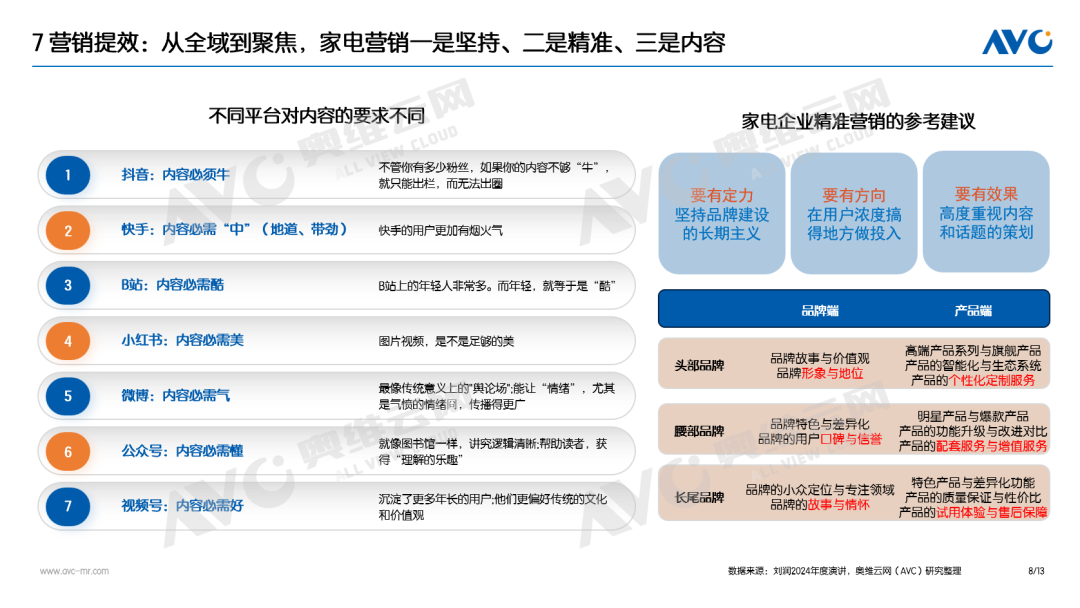Image resolution: width=1080 pixels, height=608 pixels.
Task: Select the 腰部品牌 row label
Action: click(x=699, y=431)
